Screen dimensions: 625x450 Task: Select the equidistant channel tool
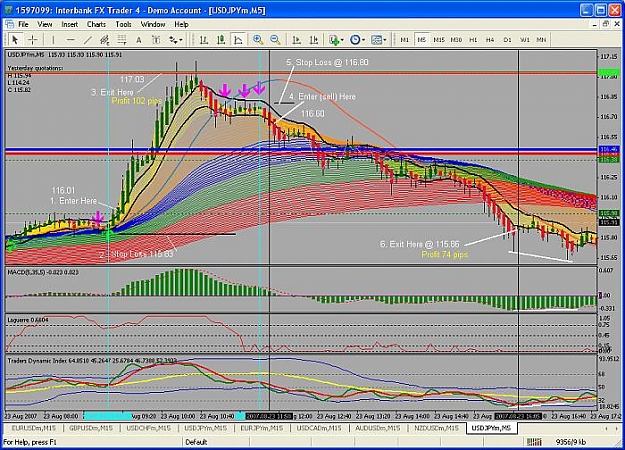point(104,40)
